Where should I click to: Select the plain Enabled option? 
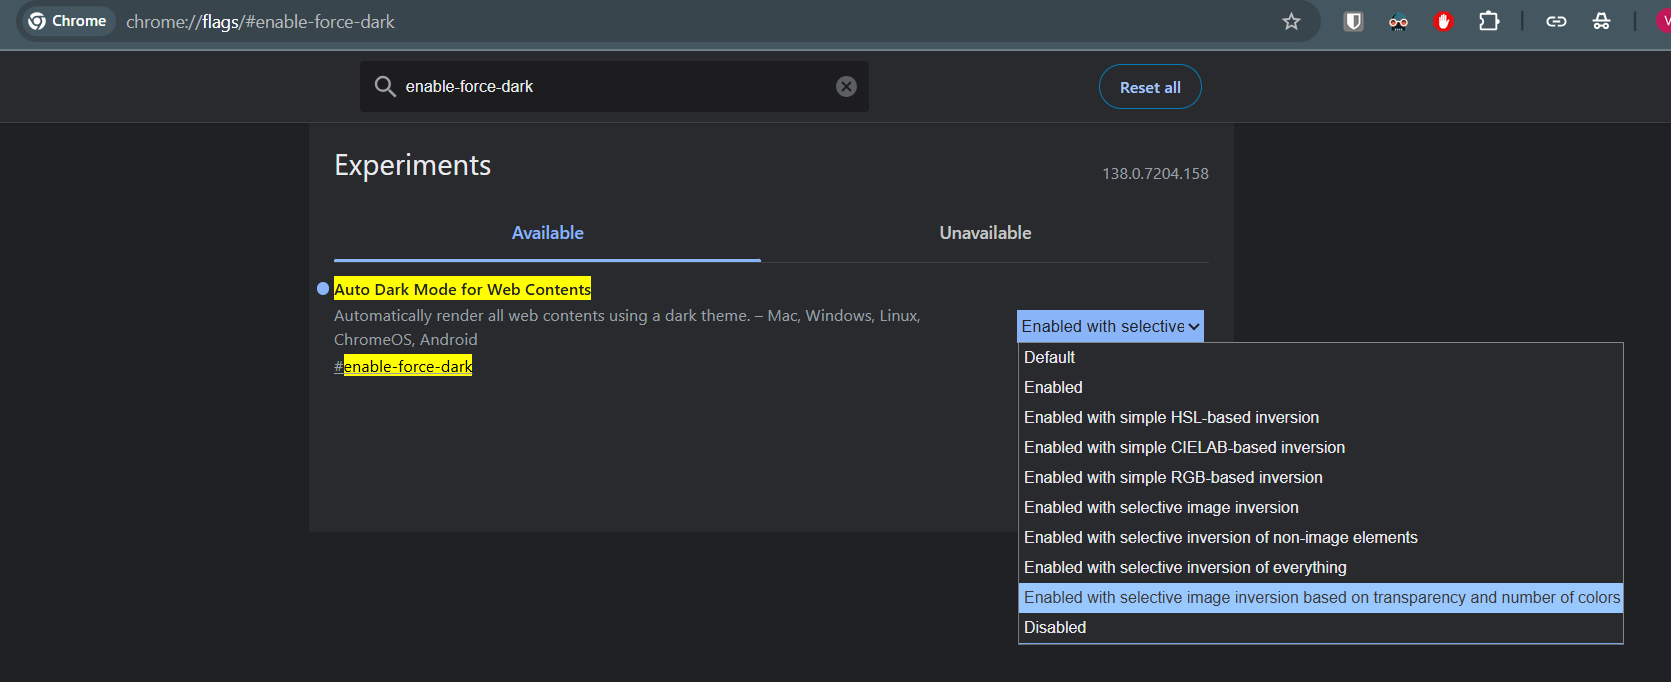point(1320,387)
